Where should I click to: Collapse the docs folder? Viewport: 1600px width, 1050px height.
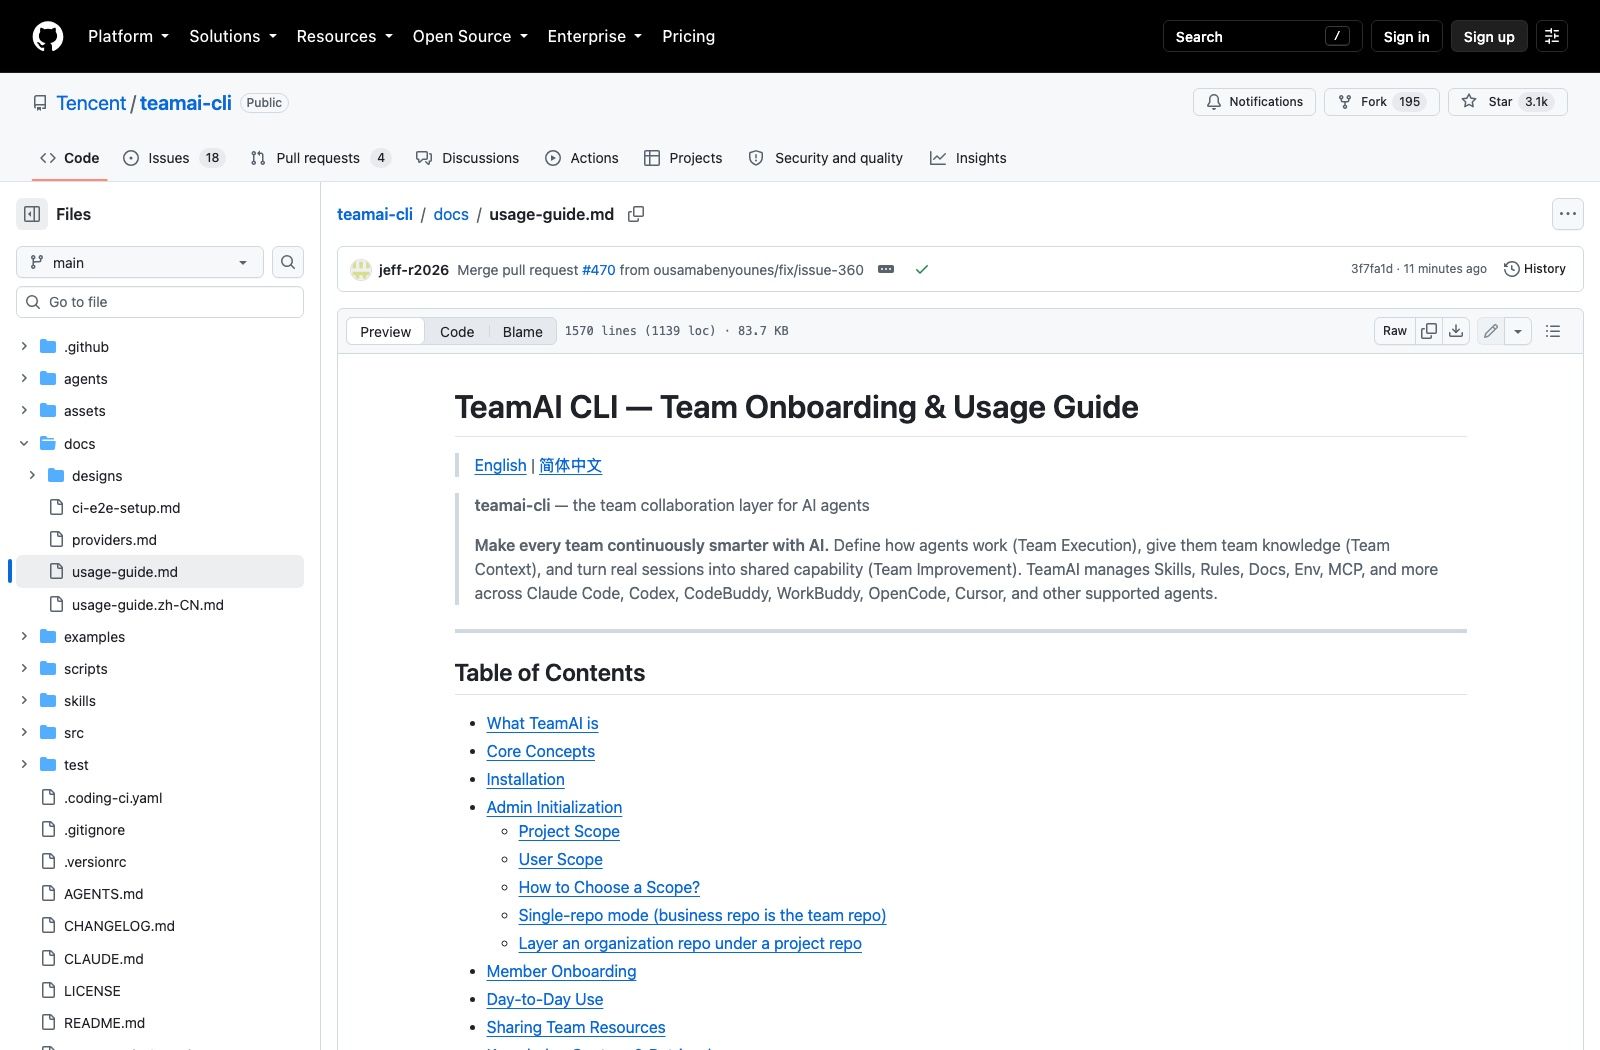pyautogui.click(x=24, y=444)
